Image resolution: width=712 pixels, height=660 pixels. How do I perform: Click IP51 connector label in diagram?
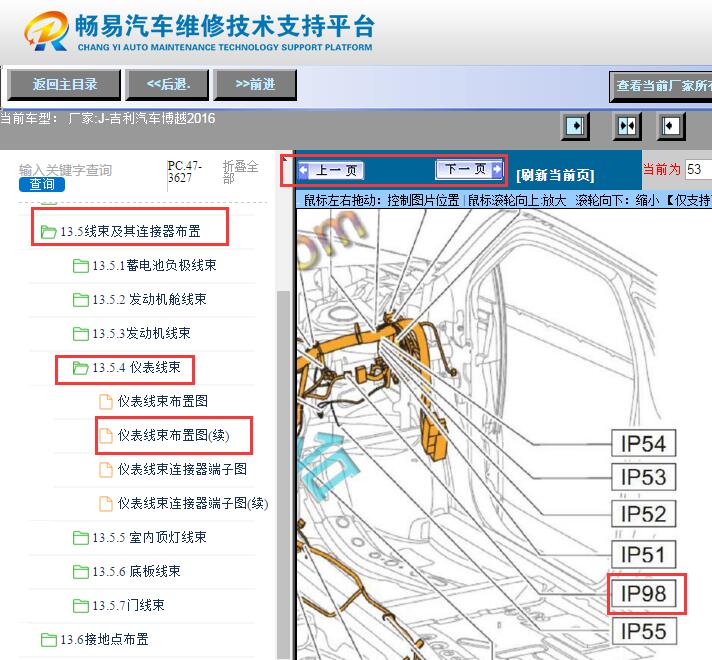[x=643, y=554]
